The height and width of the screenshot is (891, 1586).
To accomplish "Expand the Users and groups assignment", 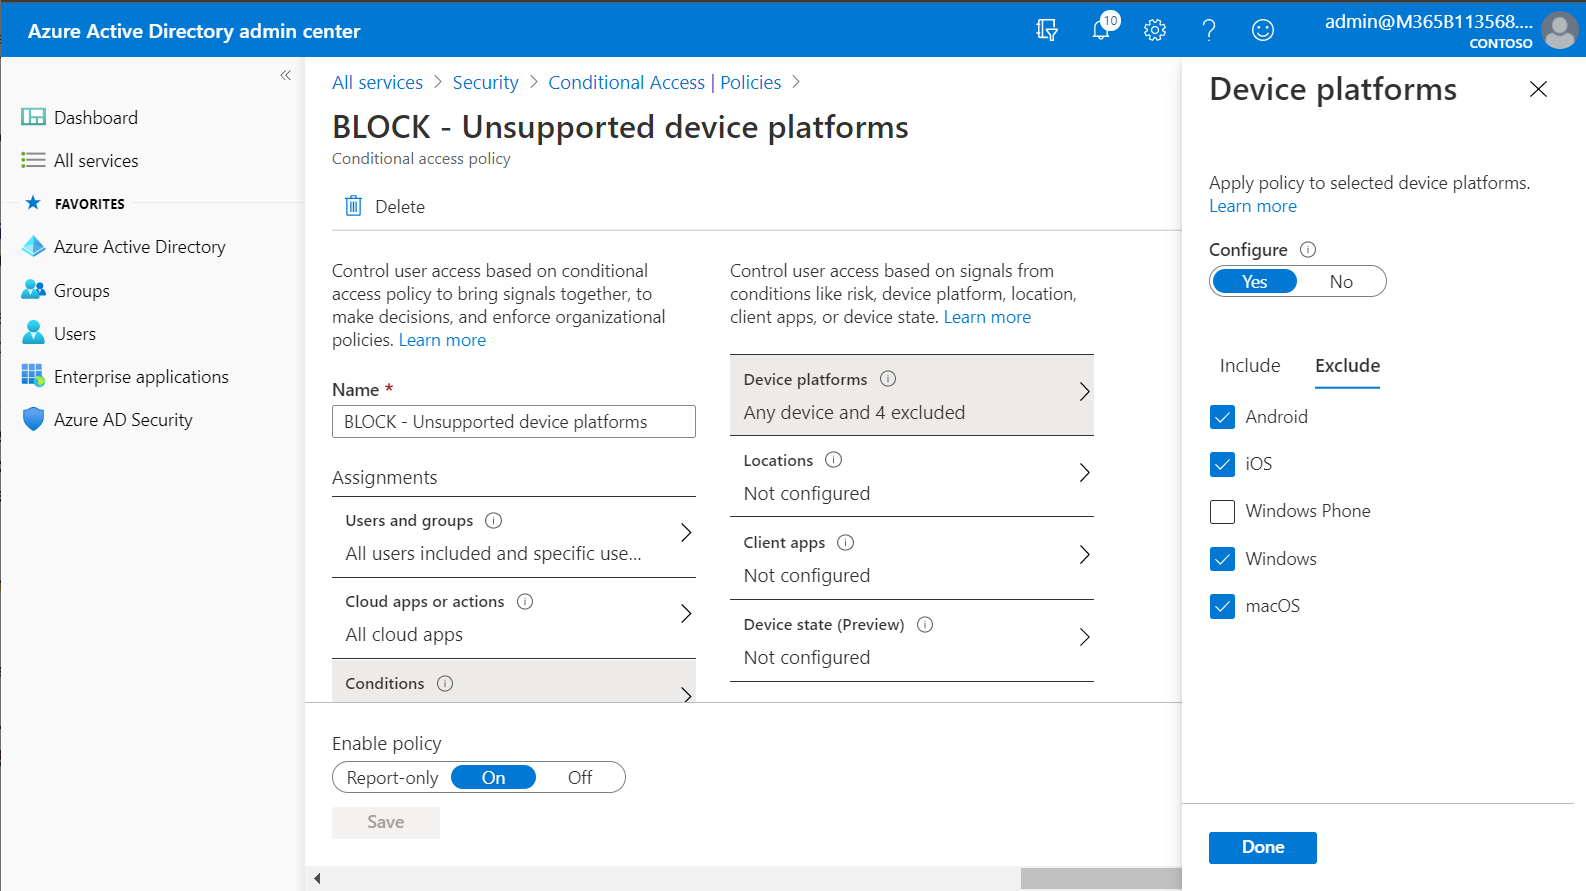I will click(514, 536).
